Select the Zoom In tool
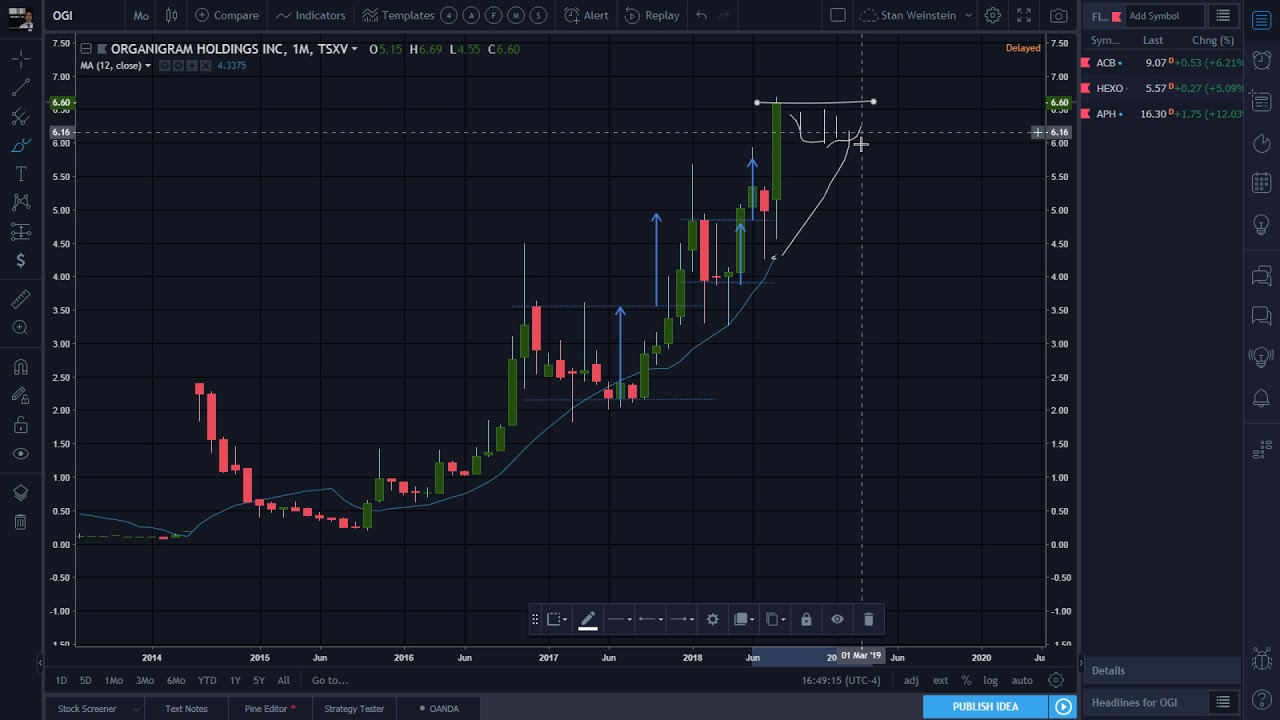 coord(20,327)
